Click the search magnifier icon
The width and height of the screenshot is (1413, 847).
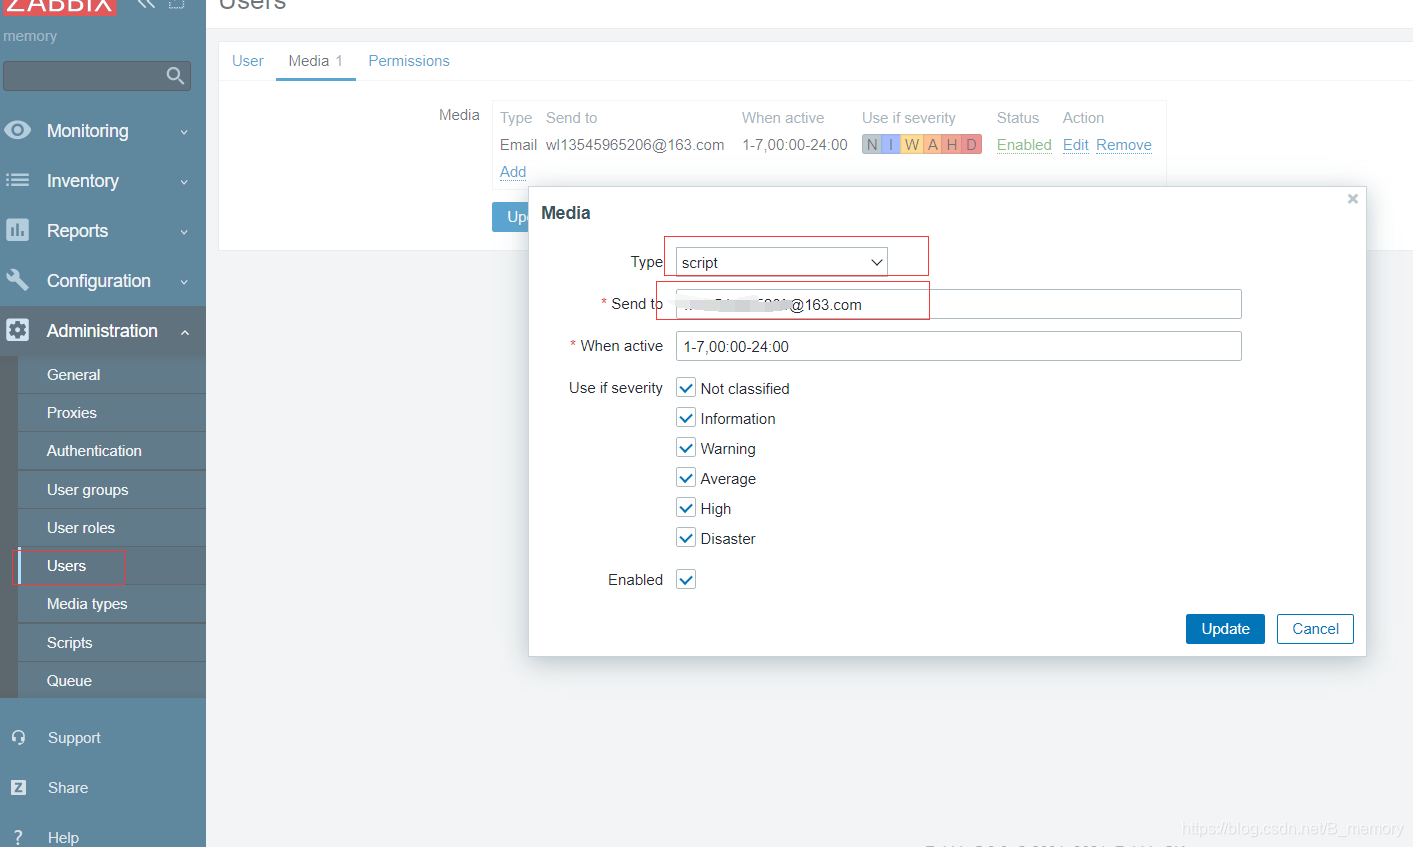point(175,75)
